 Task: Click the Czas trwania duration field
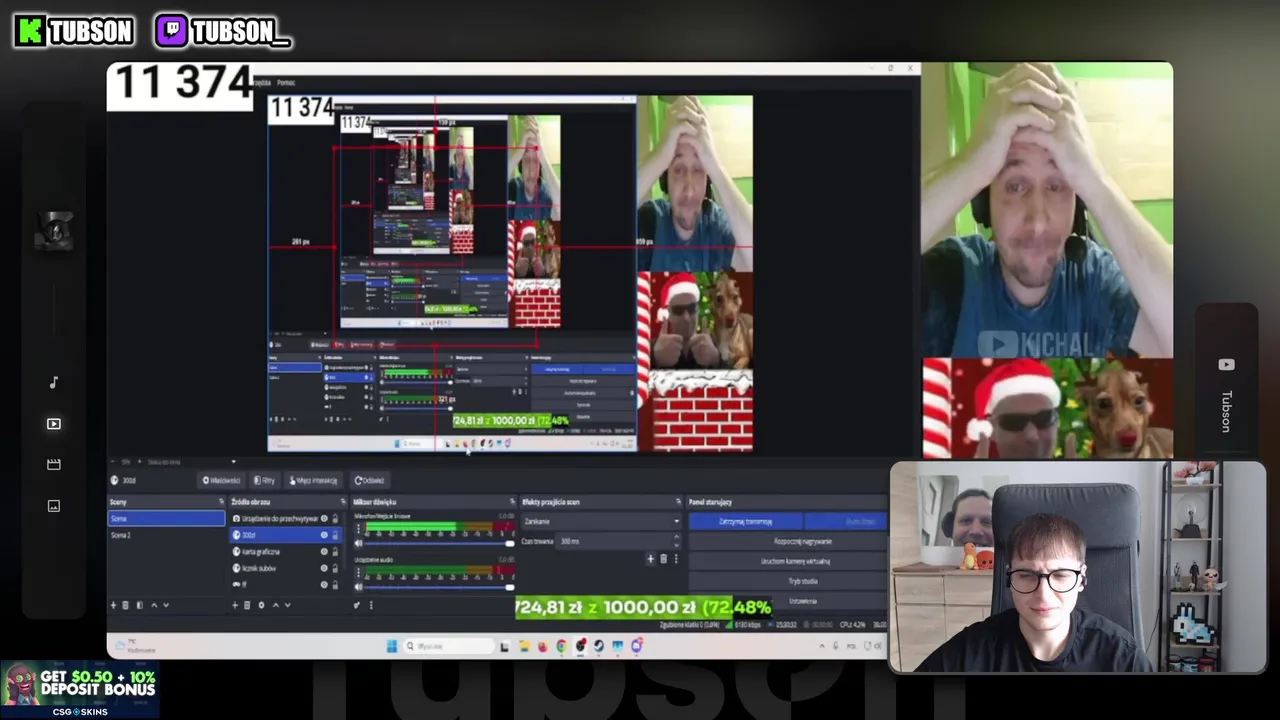coord(617,541)
